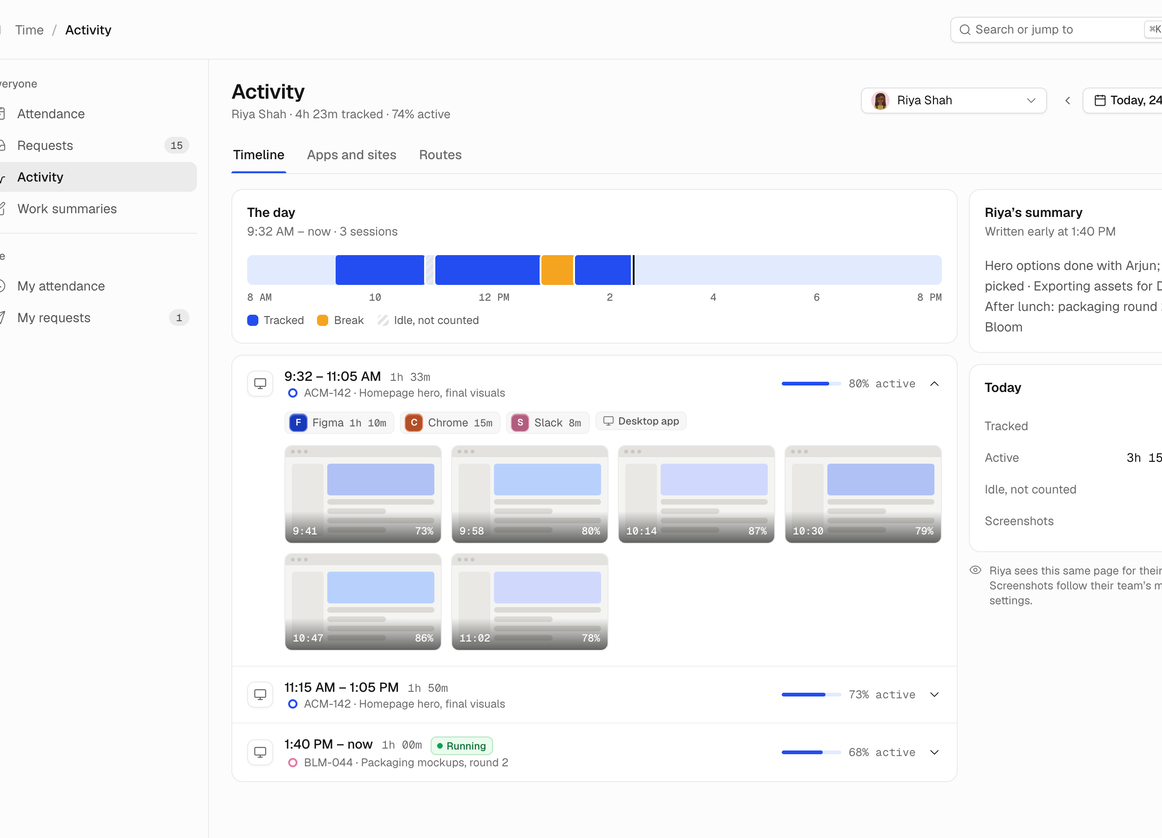Click Riya Shah's avatar in selector
The width and height of the screenshot is (1162, 838).
880,101
